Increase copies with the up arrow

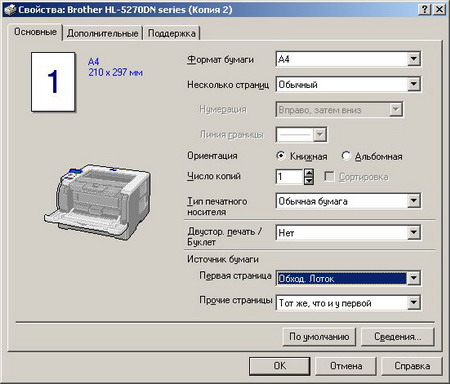click(x=309, y=173)
